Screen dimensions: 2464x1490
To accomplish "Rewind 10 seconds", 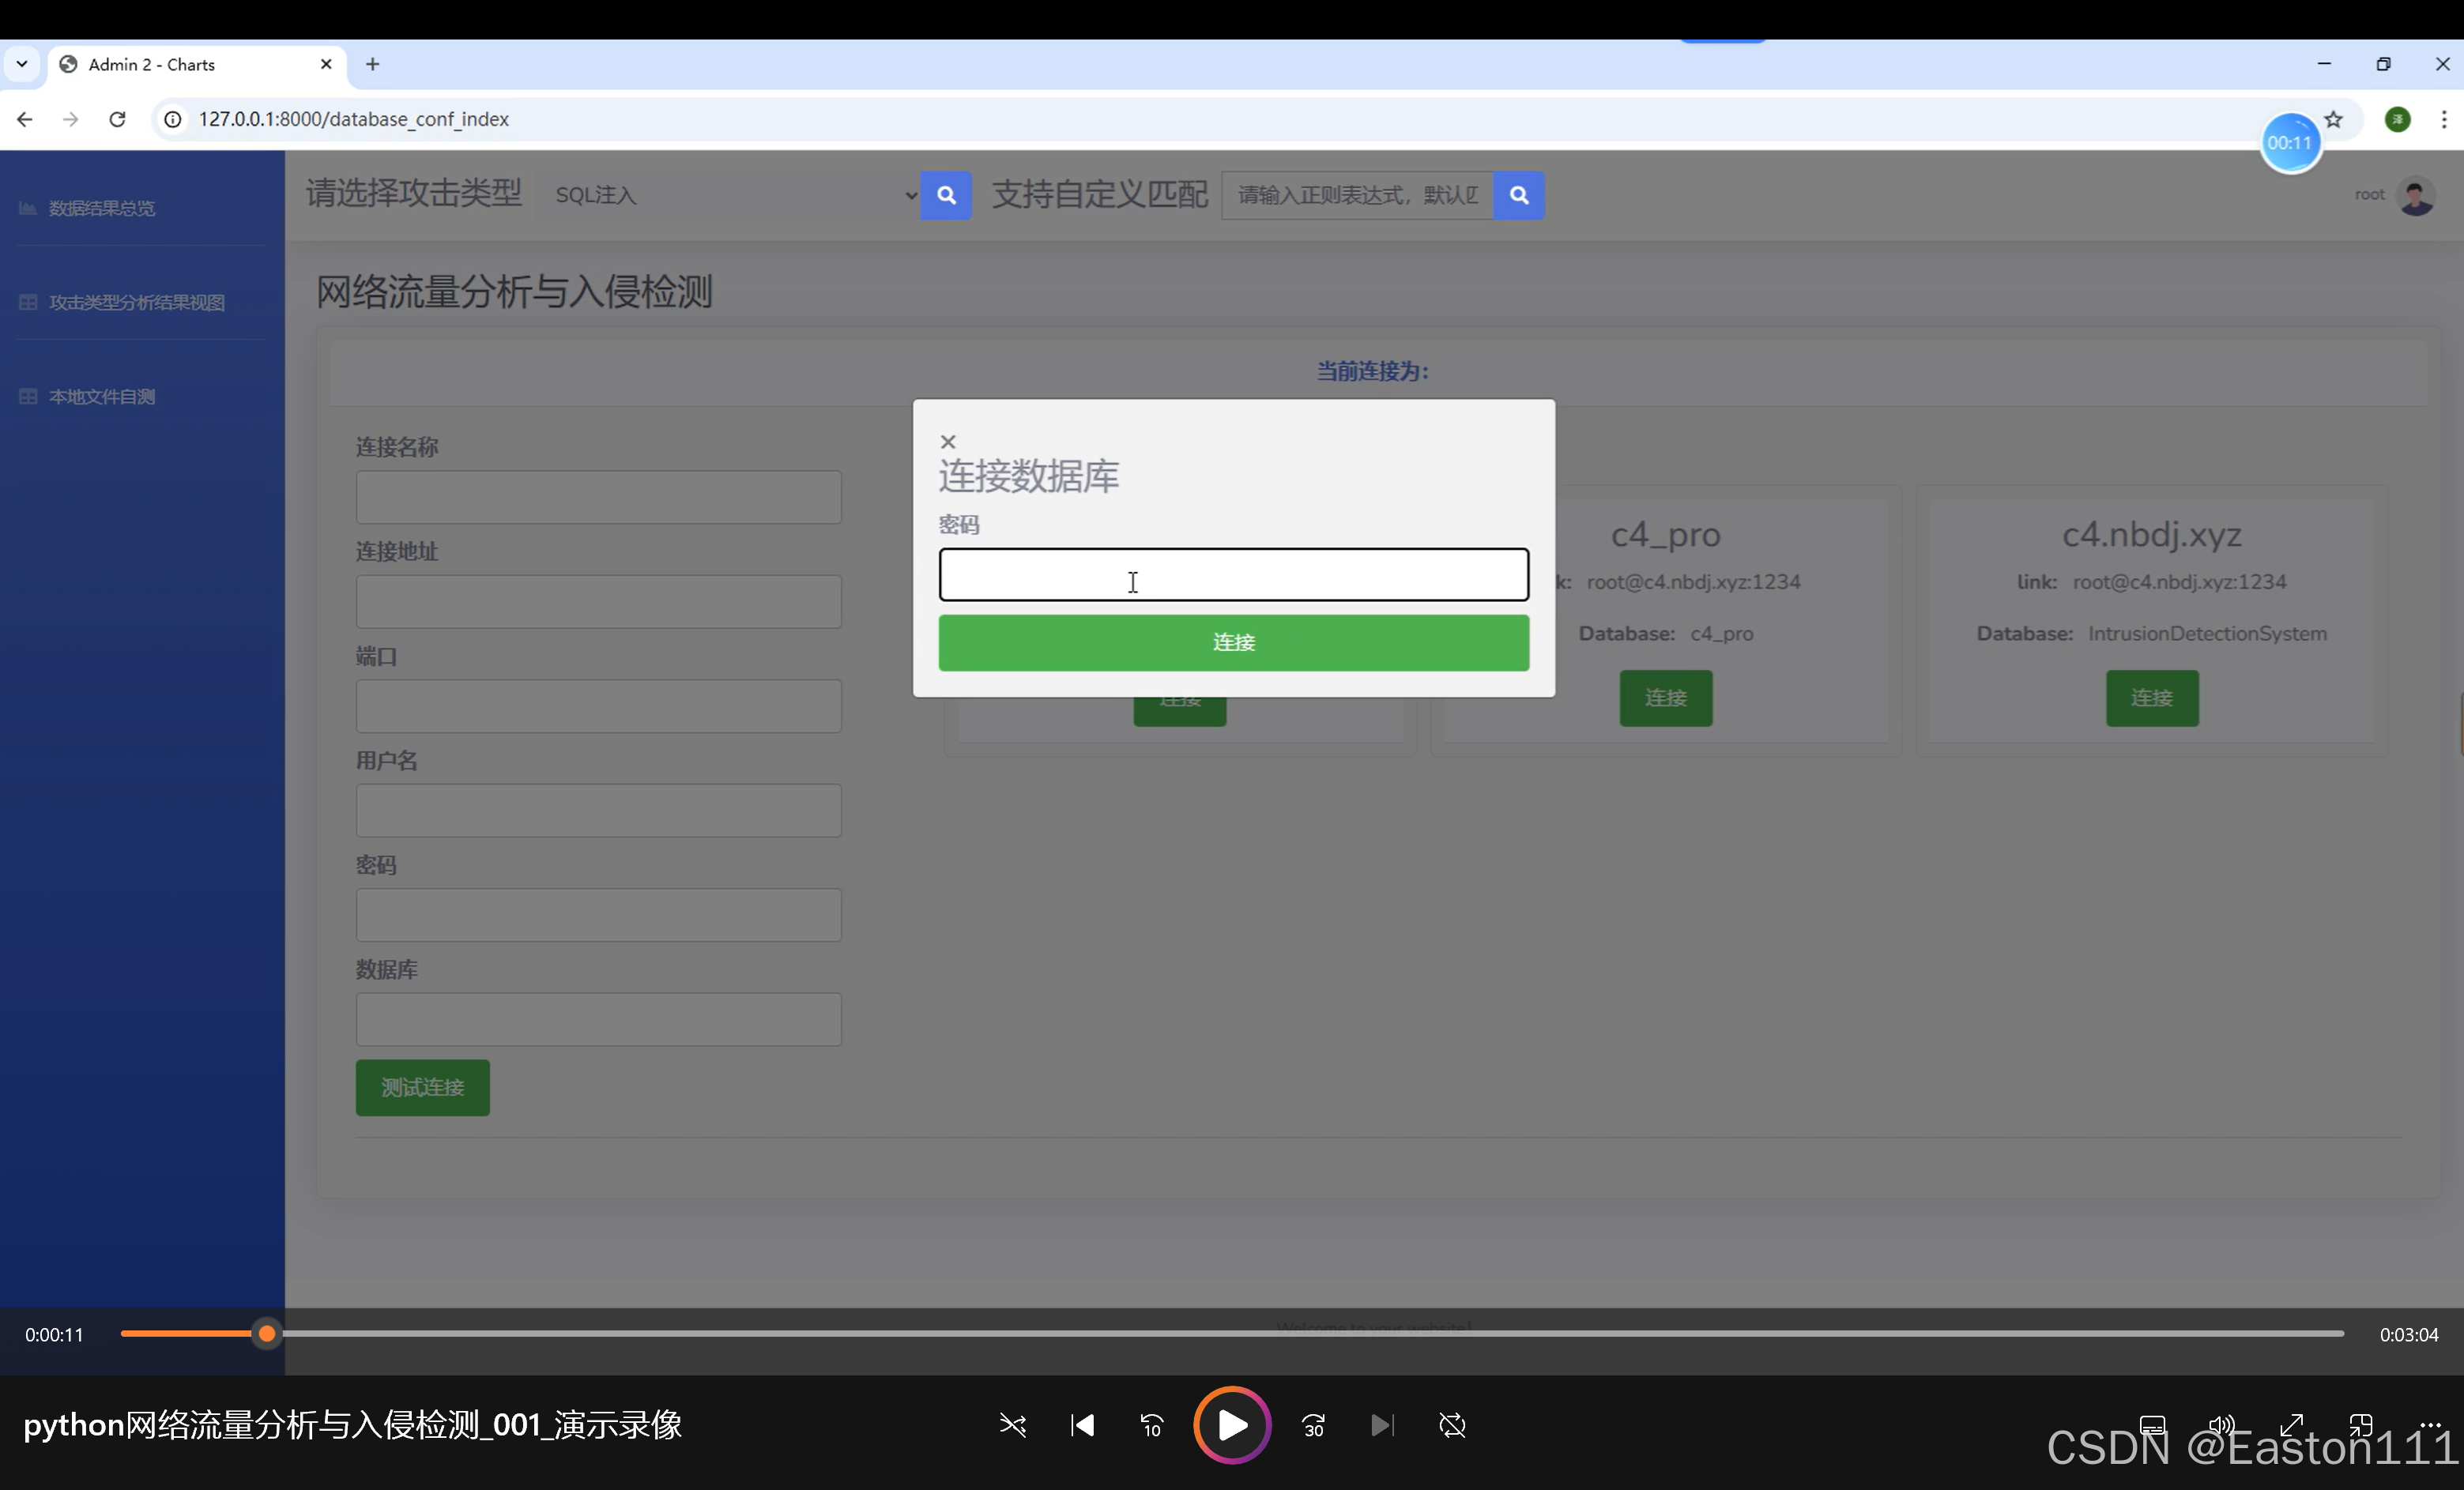I will (x=1152, y=1425).
